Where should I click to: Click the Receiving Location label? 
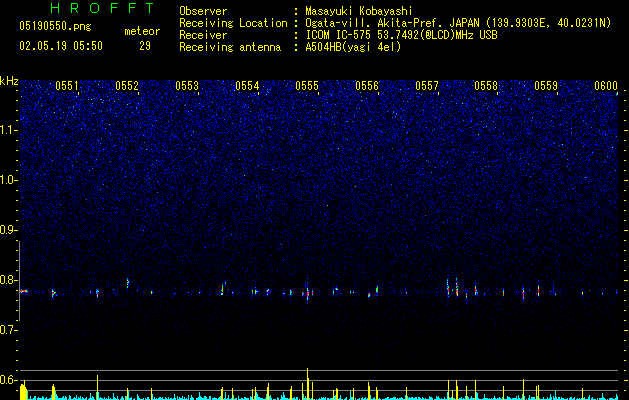tap(233, 23)
